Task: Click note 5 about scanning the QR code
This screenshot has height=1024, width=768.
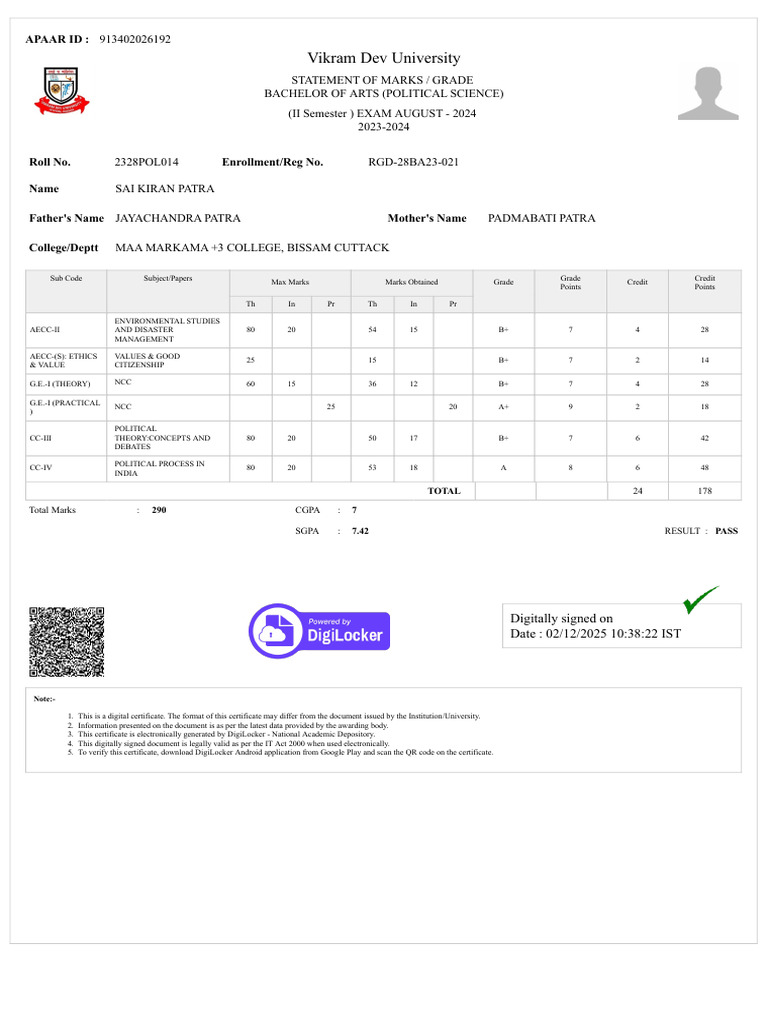Action: 285,752
